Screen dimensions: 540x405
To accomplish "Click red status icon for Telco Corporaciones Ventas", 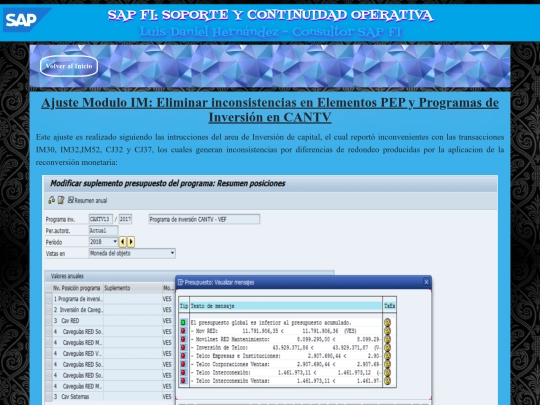I will click(x=183, y=364).
